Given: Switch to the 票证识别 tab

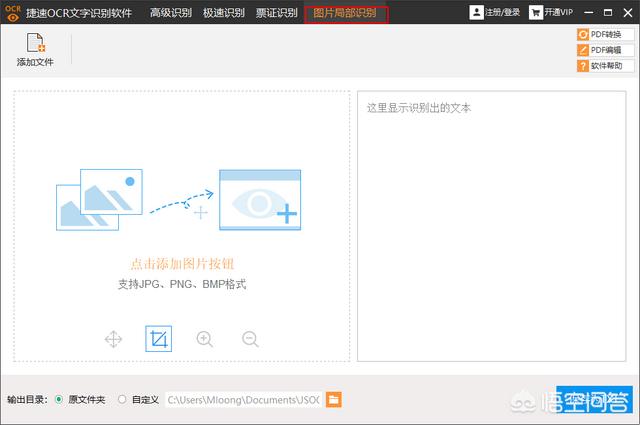Looking at the screenshot, I should [277, 13].
